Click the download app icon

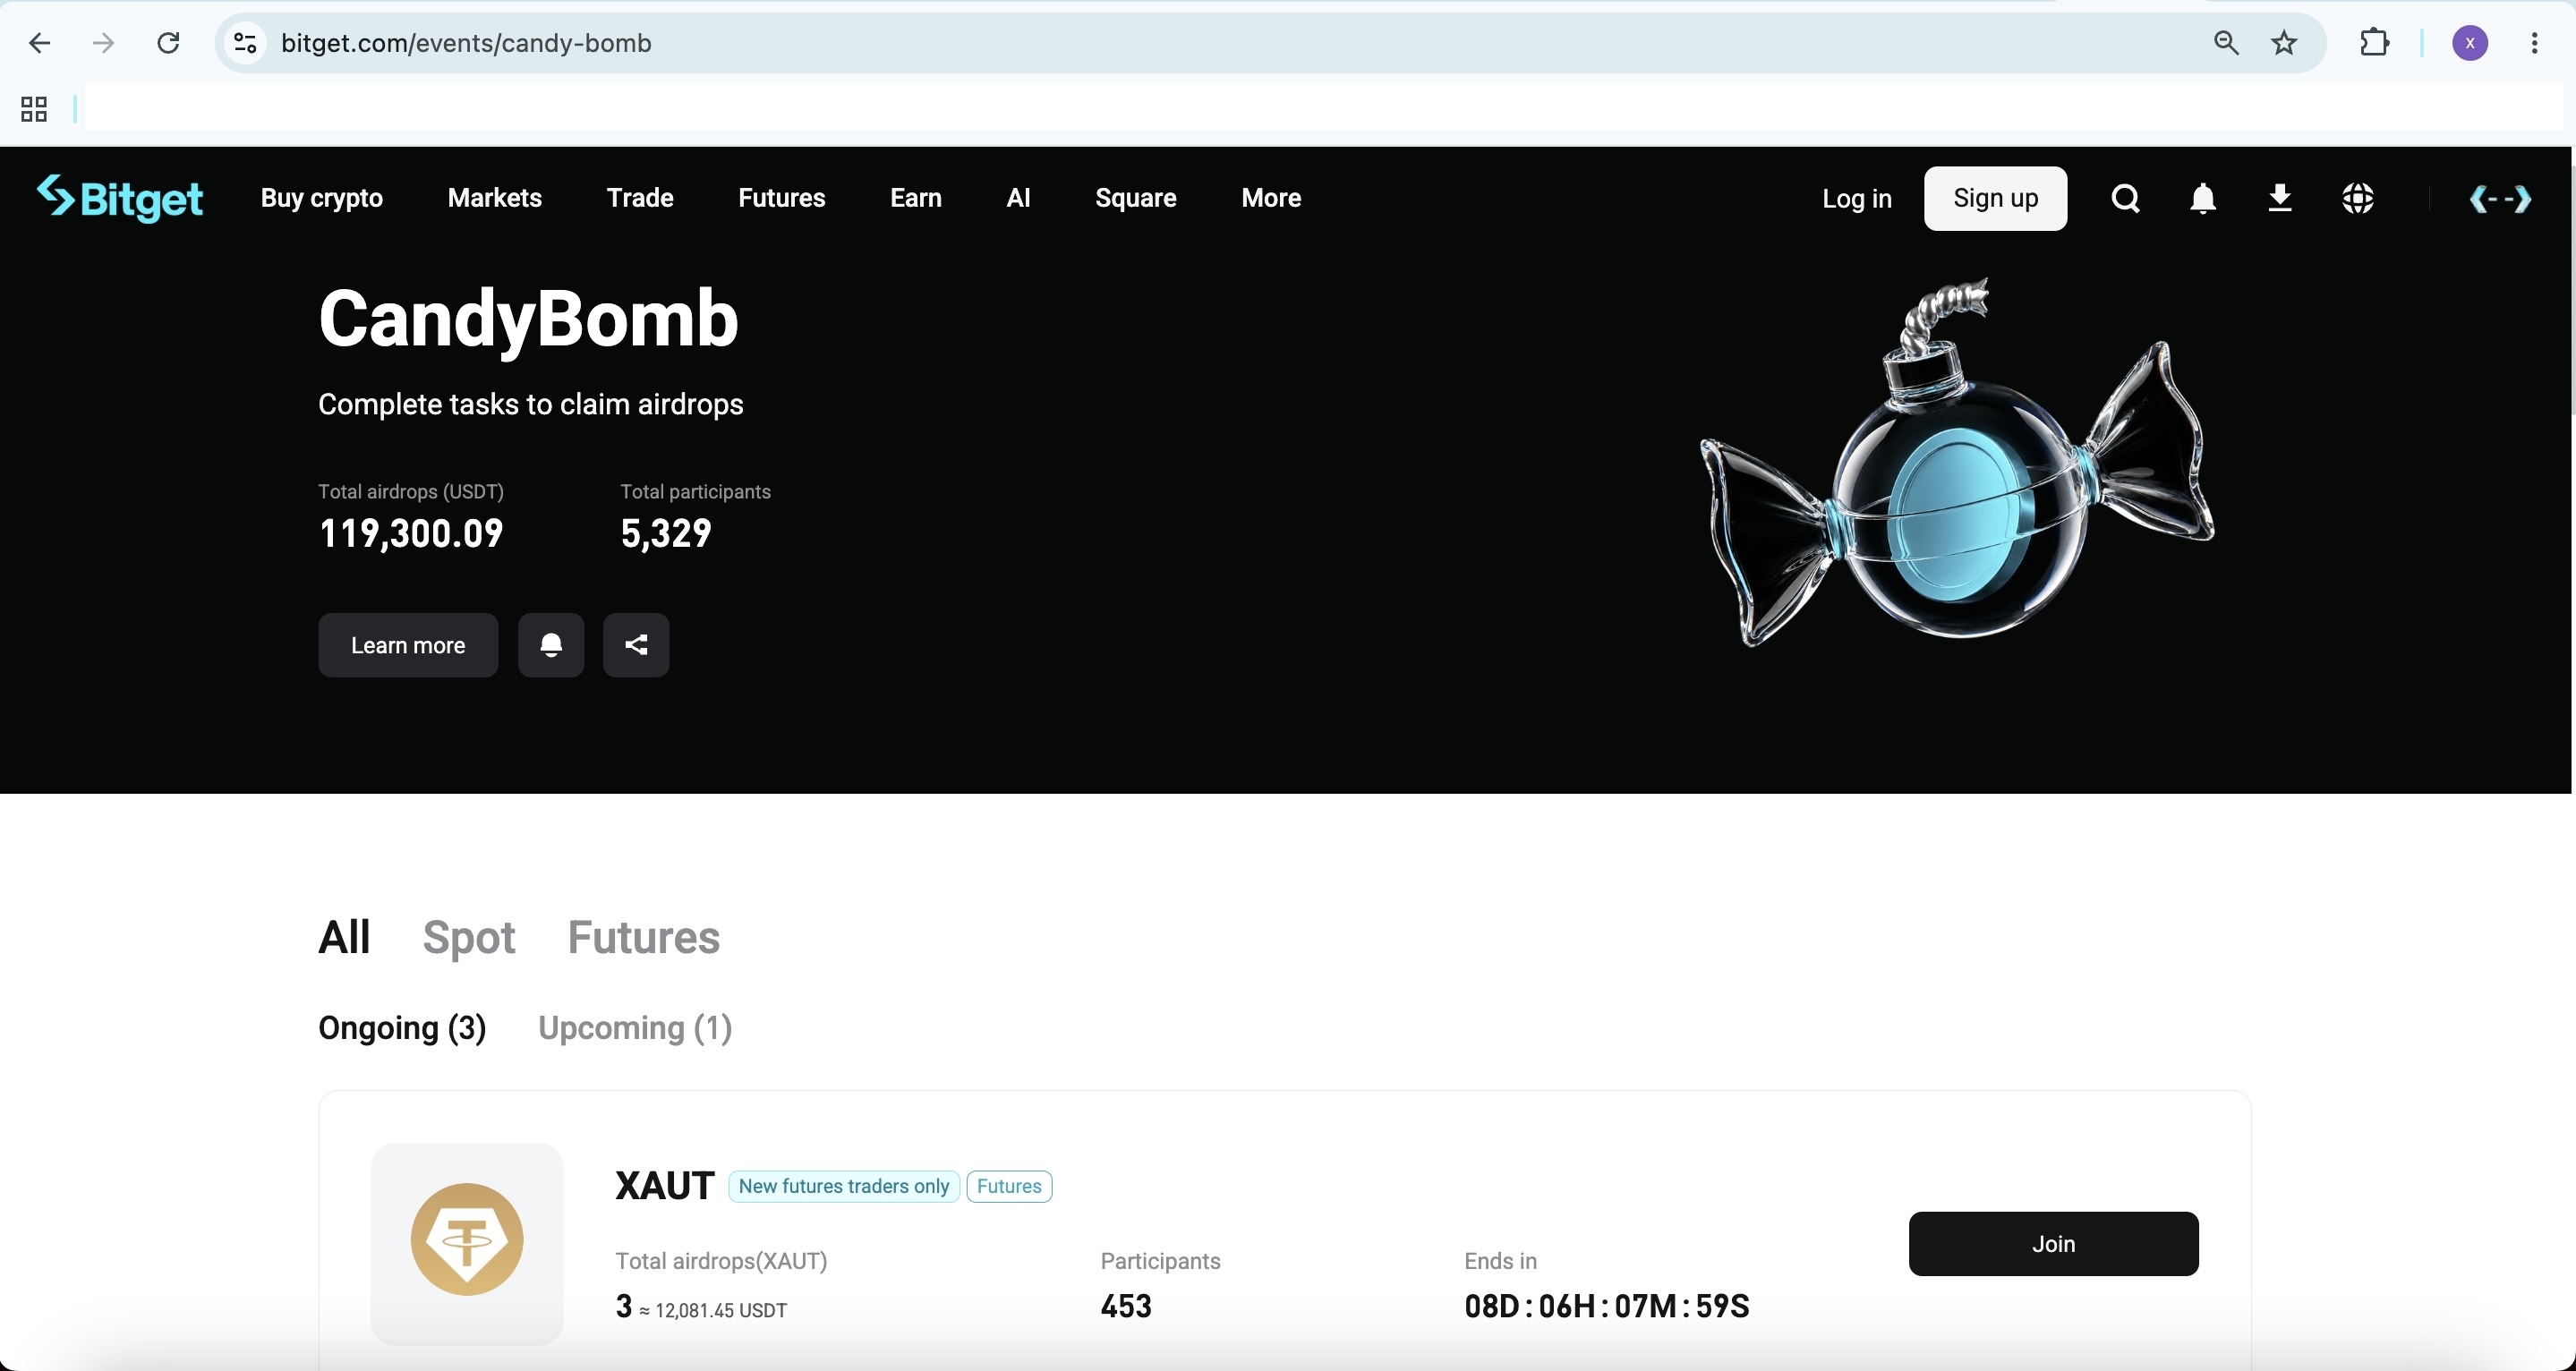(2280, 198)
